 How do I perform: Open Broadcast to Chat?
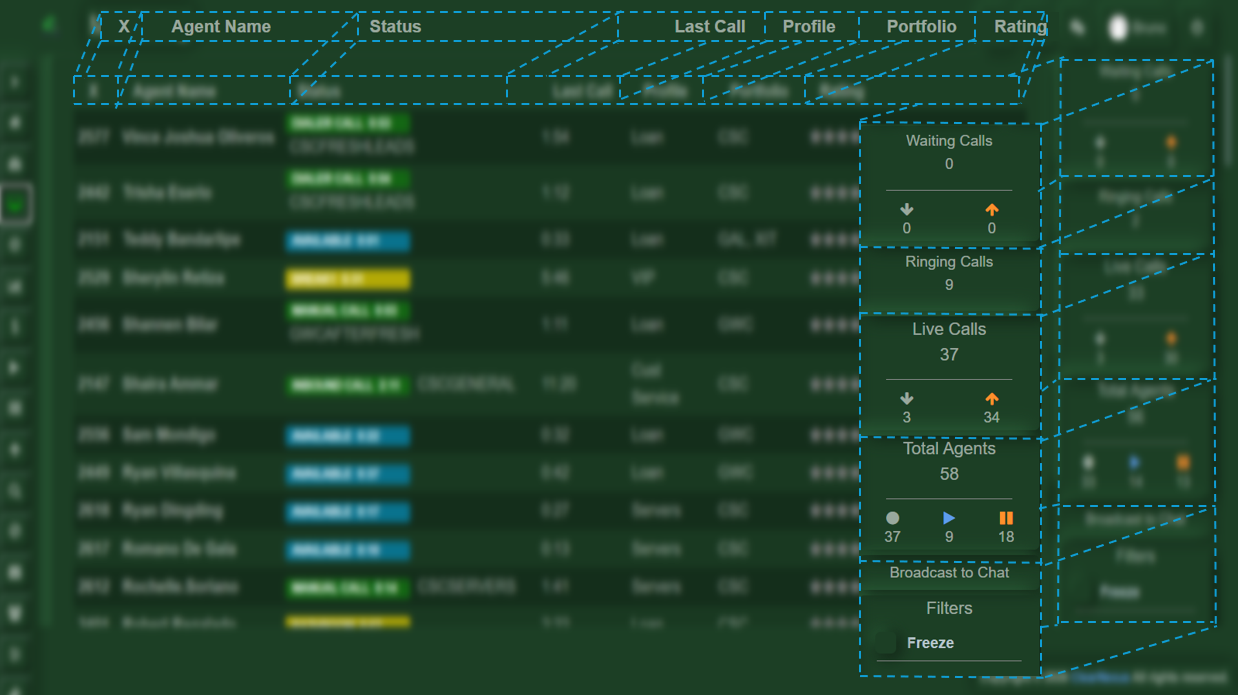pyautogui.click(x=949, y=573)
